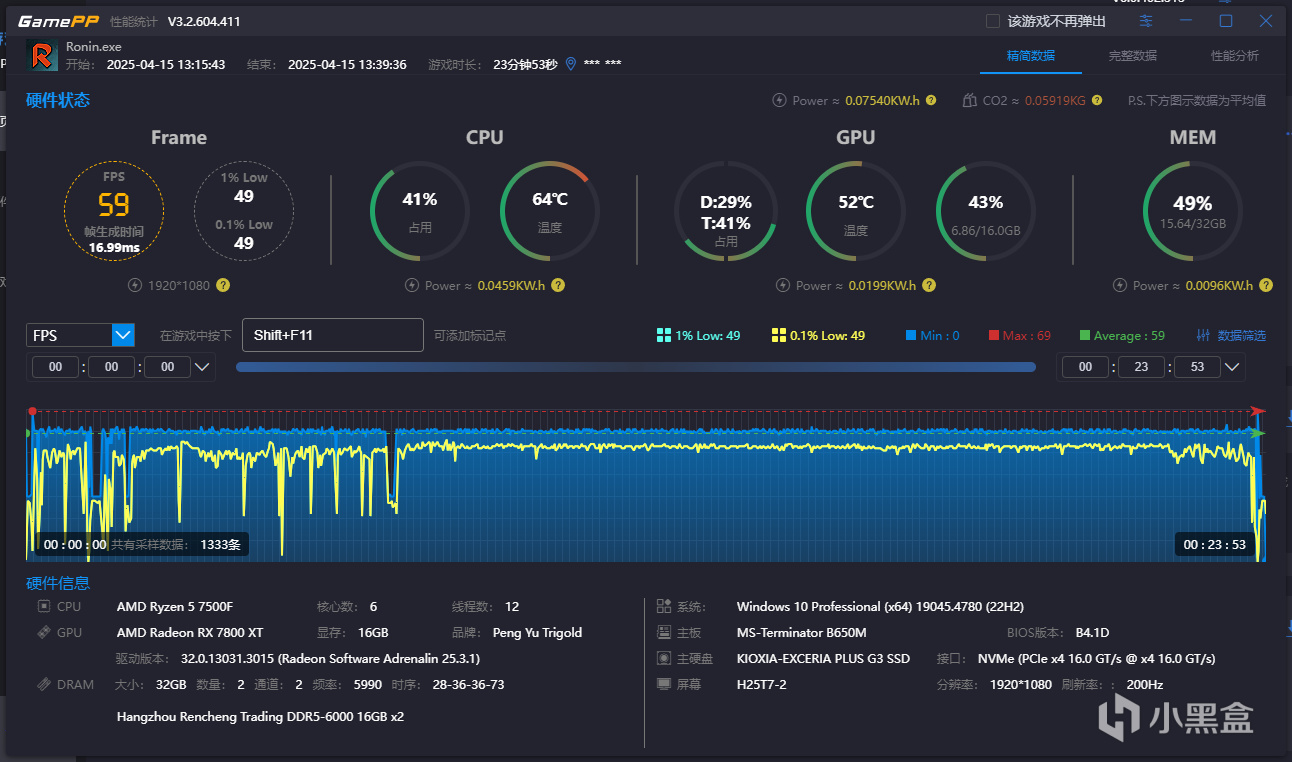Click the help icon next to total Power 0.07540KW.h

pyautogui.click(x=931, y=100)
